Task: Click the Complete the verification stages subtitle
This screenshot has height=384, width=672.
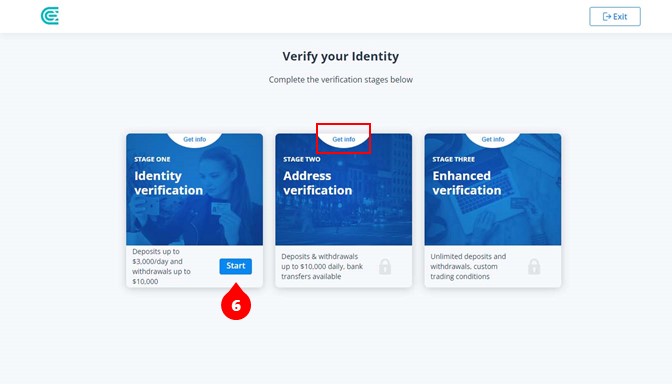Action: click(341, 80)
